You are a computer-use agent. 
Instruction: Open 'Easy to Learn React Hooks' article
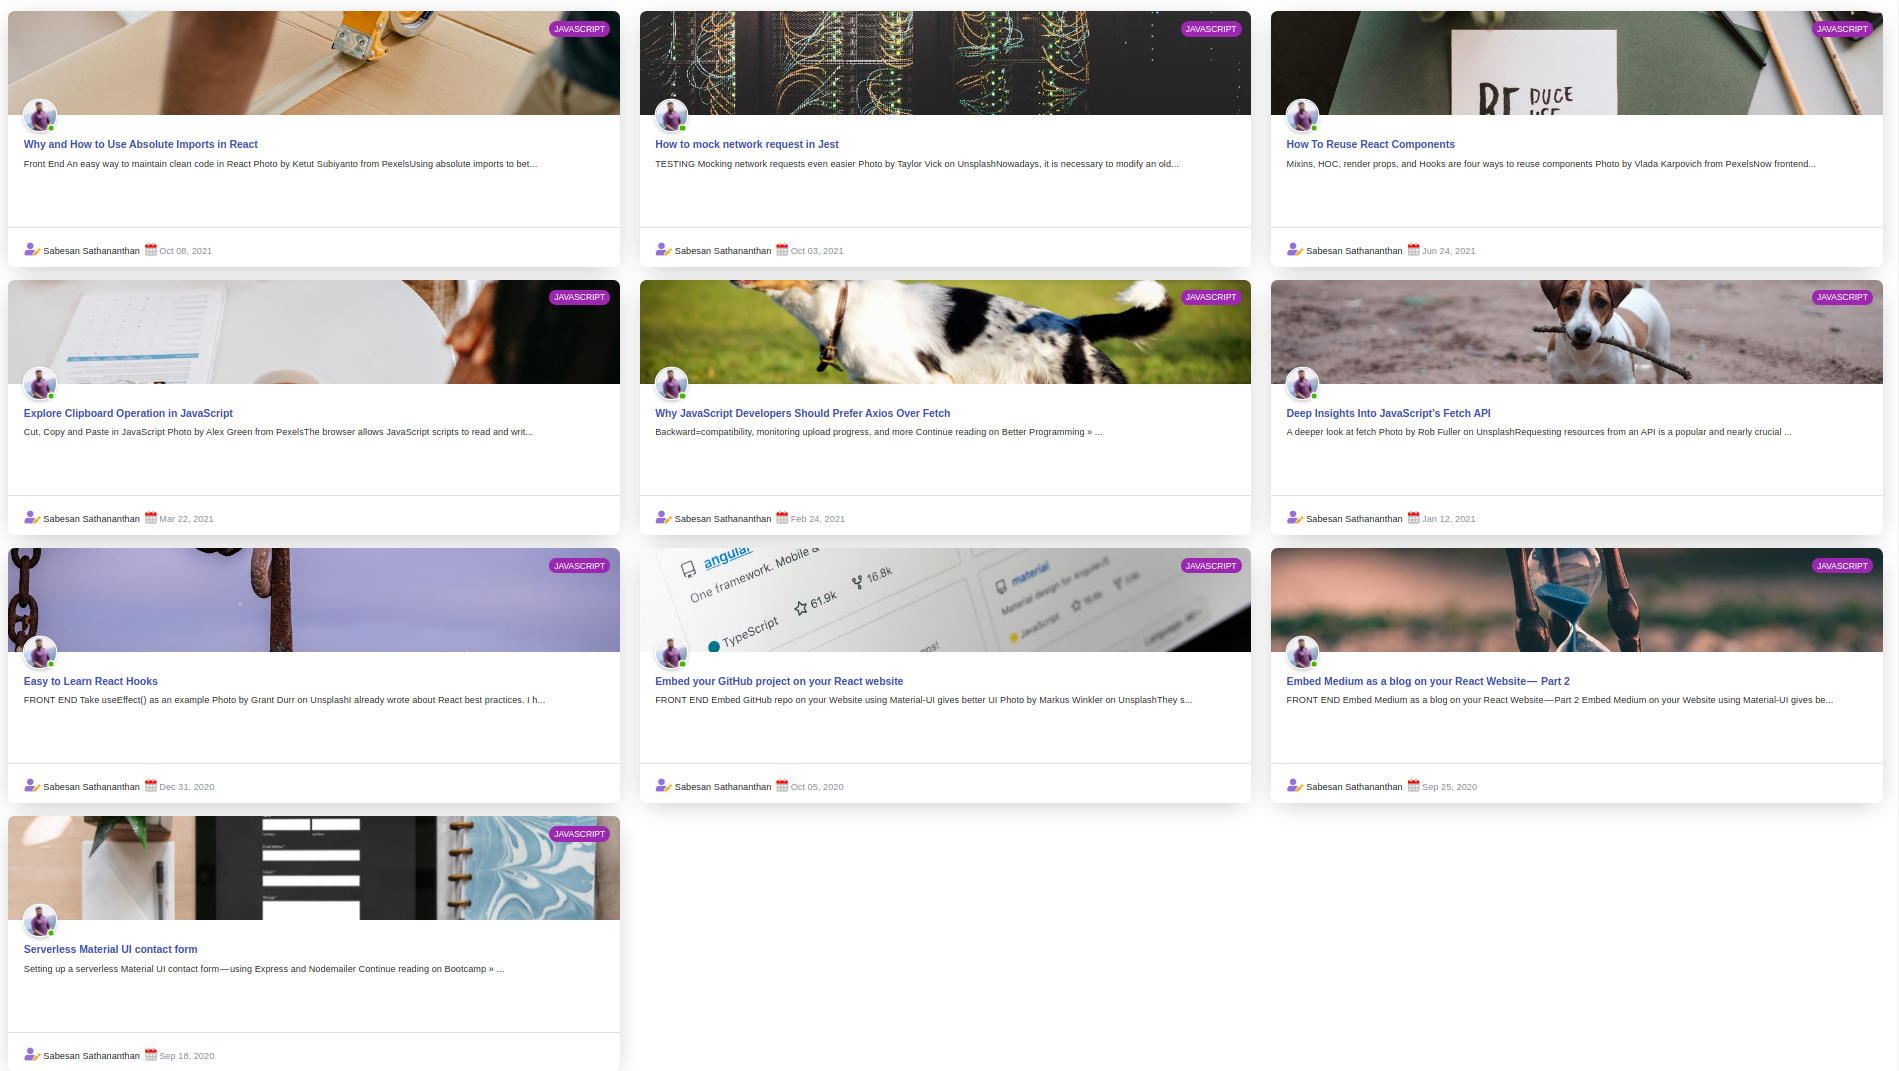click(x=90, y=681)
